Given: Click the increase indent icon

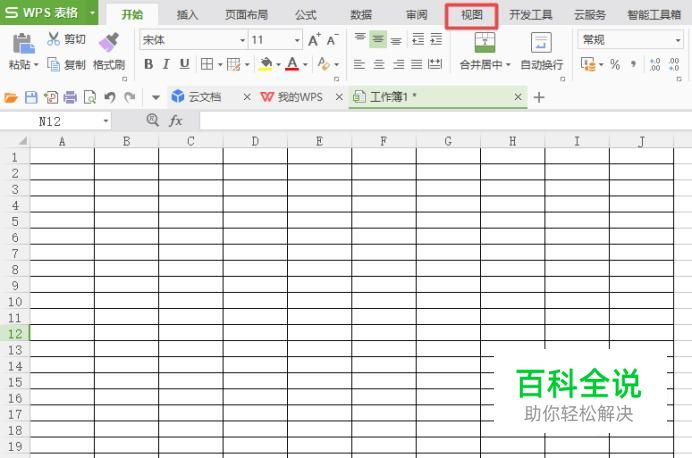Looking at the screenshot, I should tap(436, 39).
